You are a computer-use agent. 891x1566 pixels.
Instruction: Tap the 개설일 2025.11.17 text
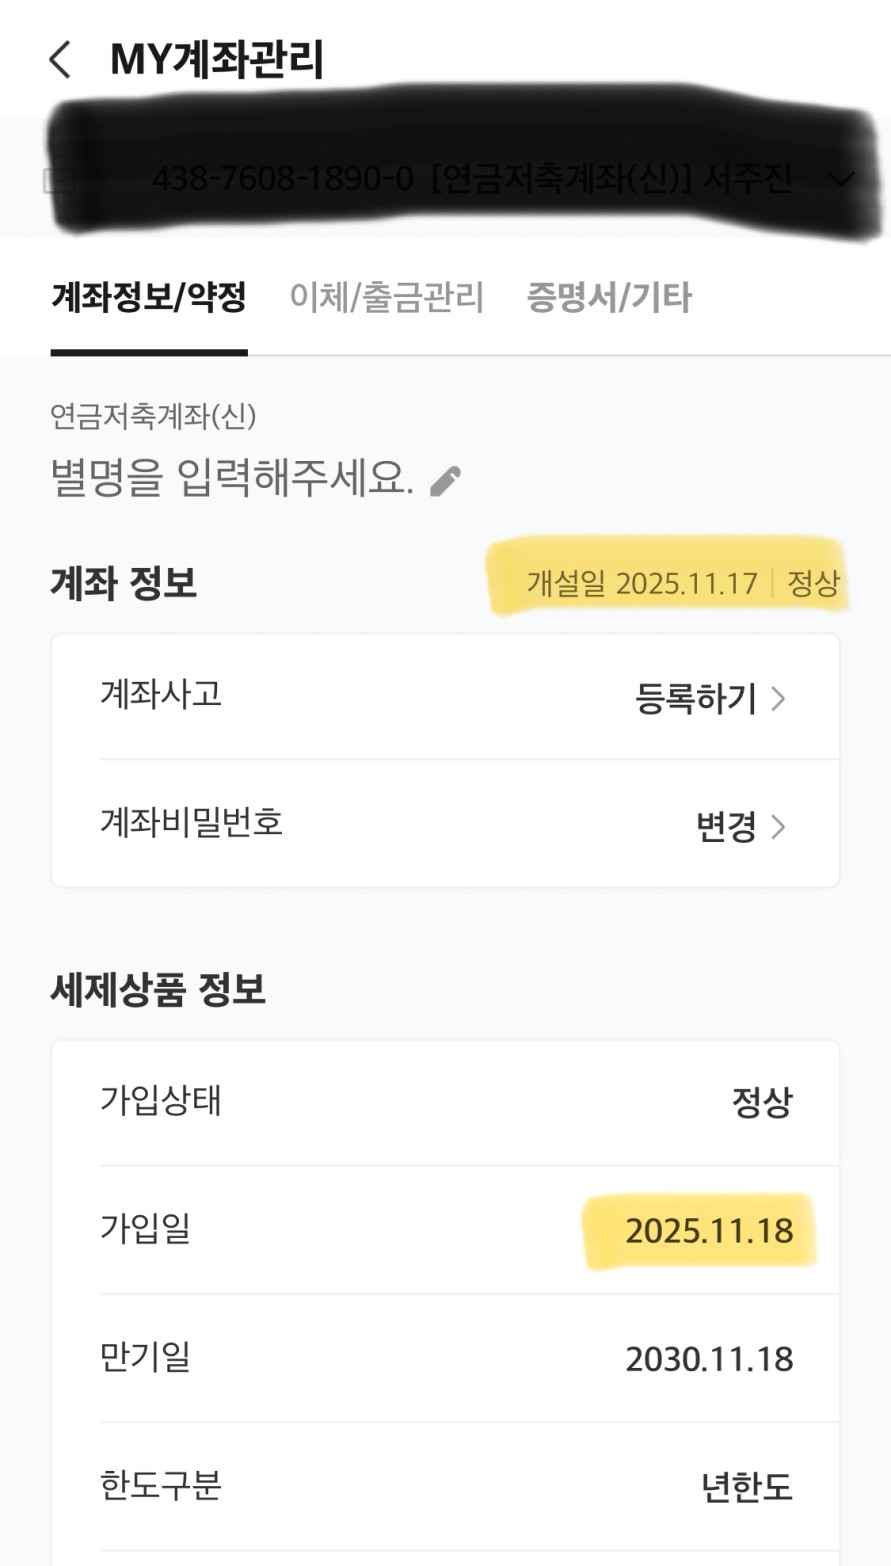point(642,583)
